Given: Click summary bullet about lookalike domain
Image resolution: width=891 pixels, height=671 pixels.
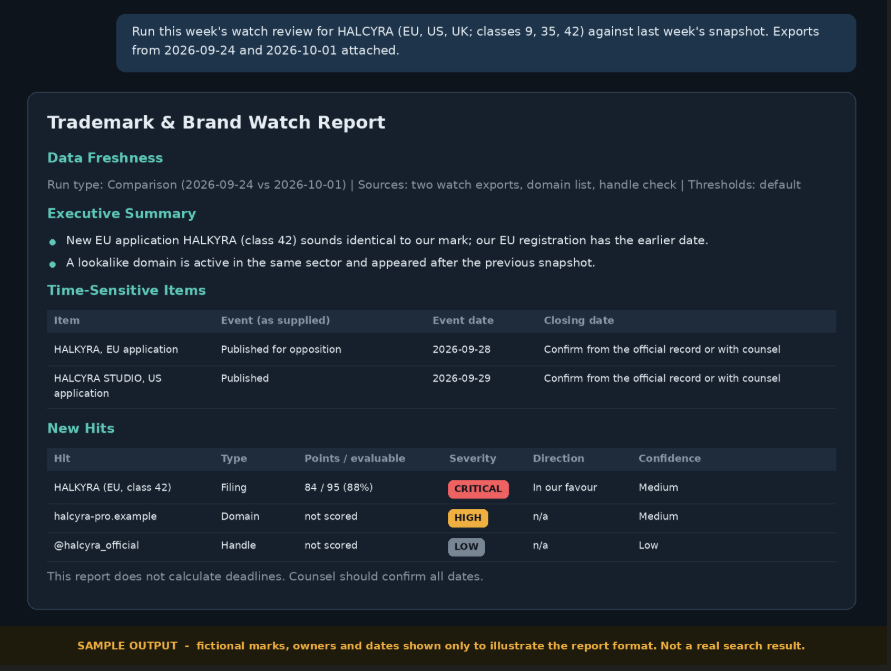Looking at the screenshot, I should [x=330, y=262].
